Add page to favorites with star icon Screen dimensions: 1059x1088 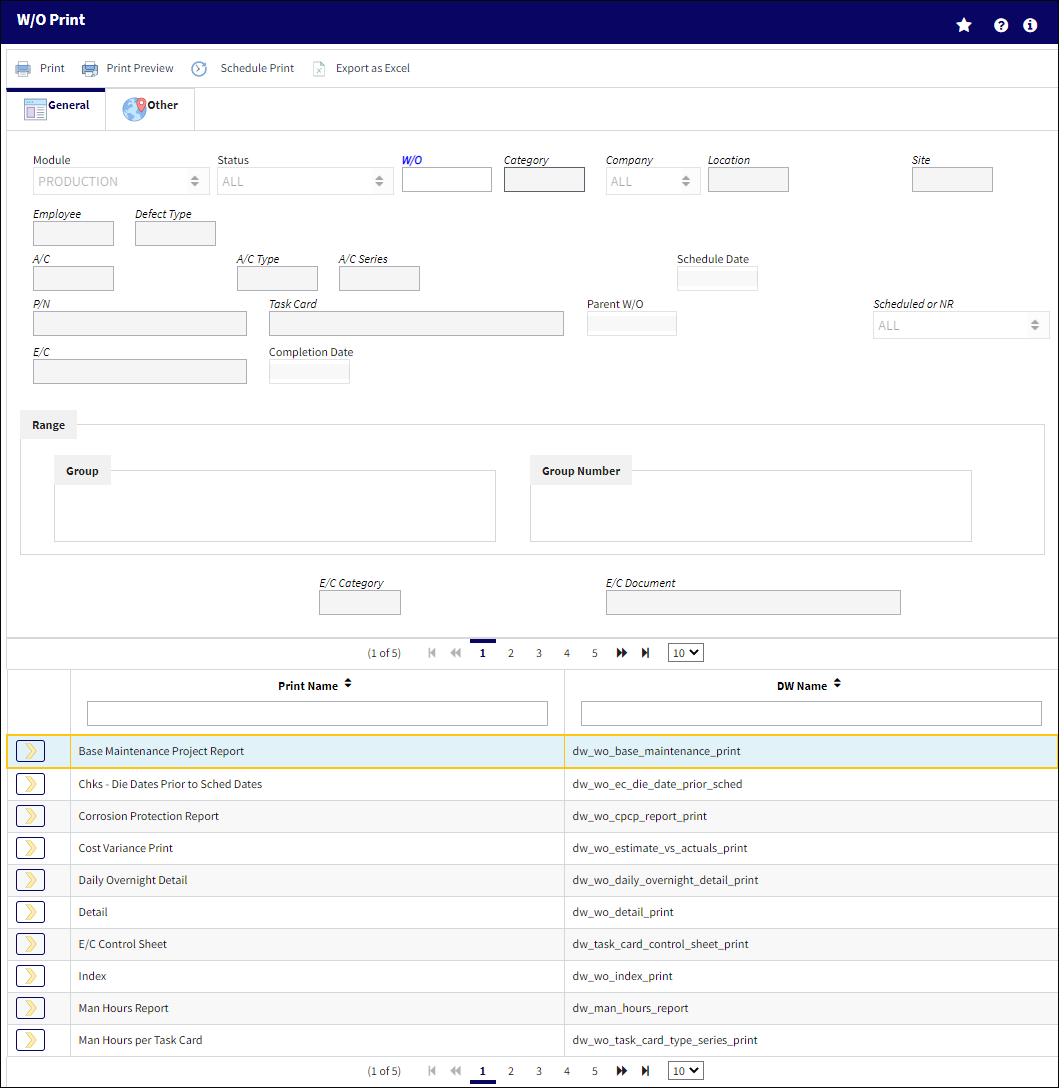click(964, 25)
